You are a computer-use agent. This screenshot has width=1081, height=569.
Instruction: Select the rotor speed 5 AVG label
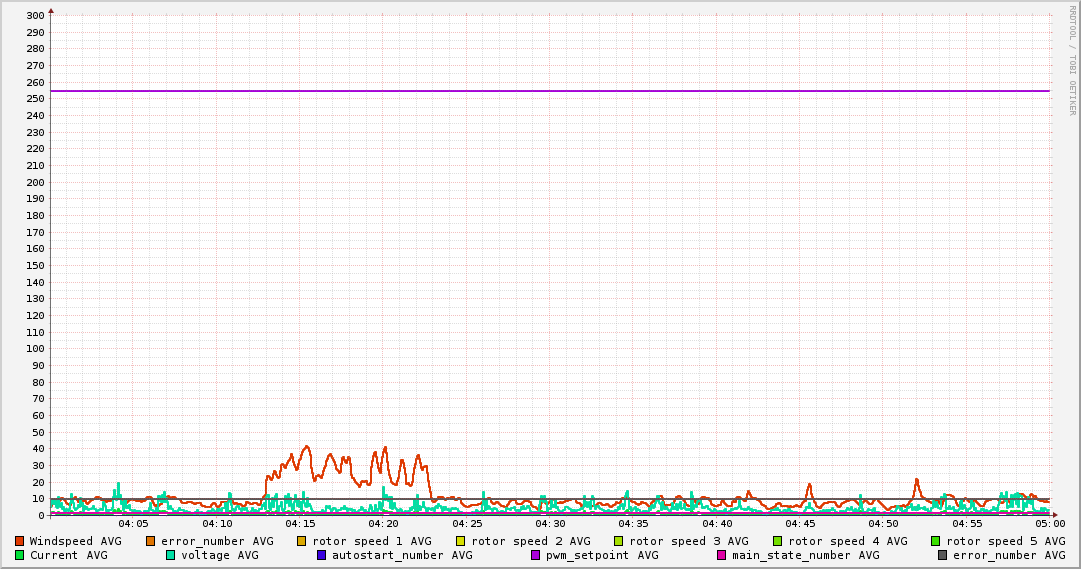(1006, 541)
